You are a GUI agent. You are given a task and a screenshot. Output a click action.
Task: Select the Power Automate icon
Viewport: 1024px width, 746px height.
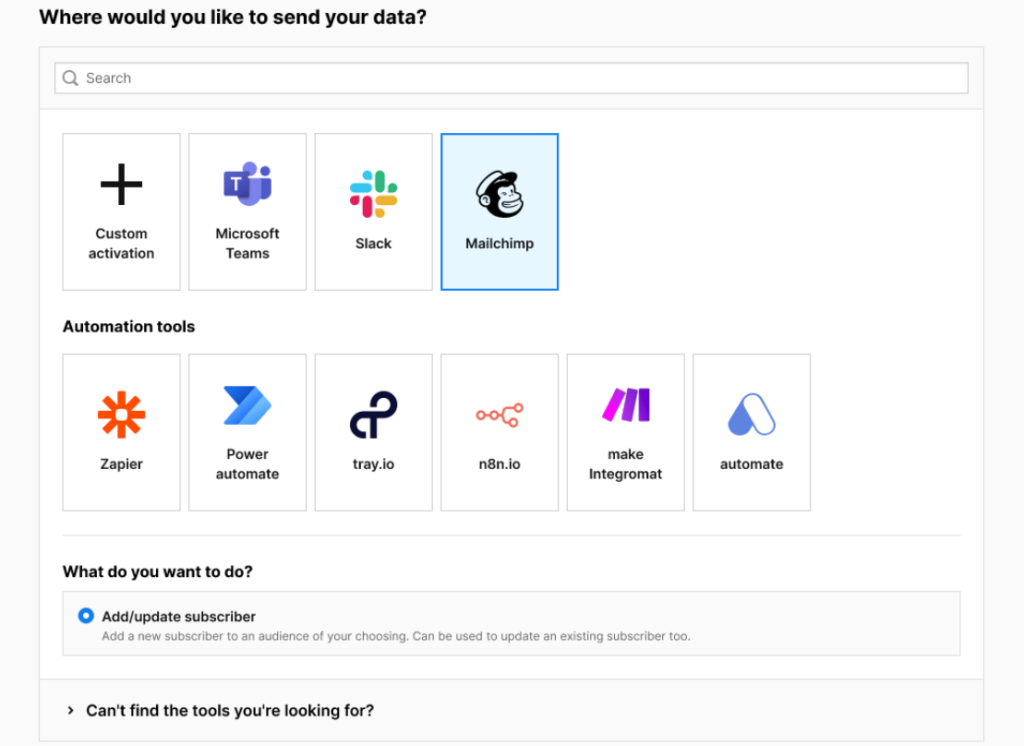(247, 404)
